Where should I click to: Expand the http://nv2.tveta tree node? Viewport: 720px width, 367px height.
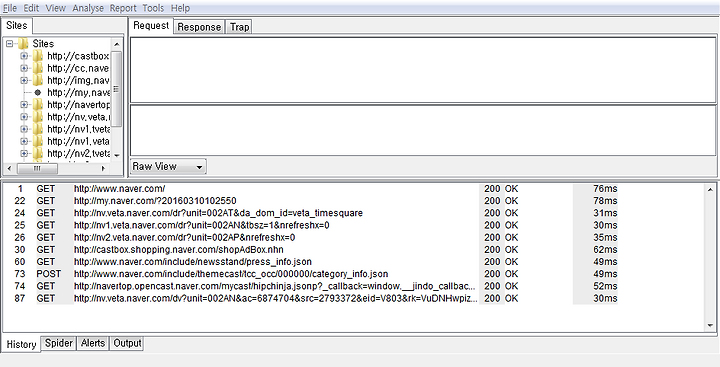point(24,153)
